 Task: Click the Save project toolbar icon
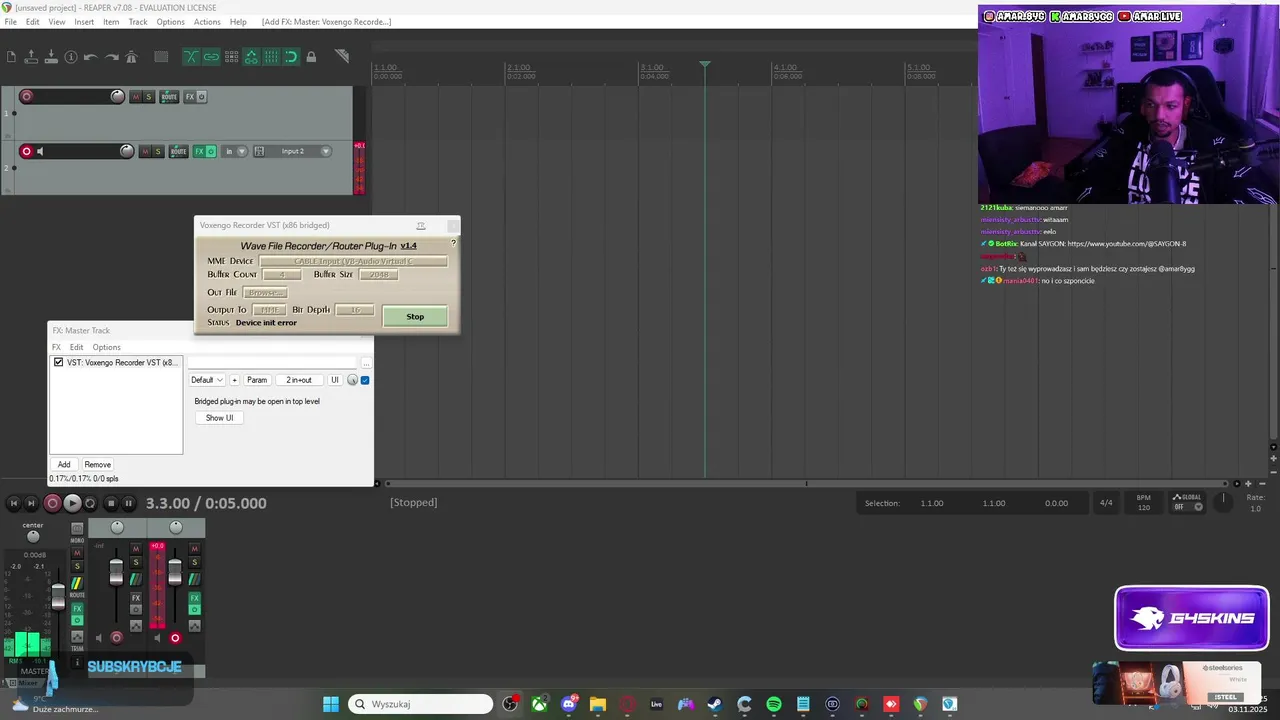51,57
